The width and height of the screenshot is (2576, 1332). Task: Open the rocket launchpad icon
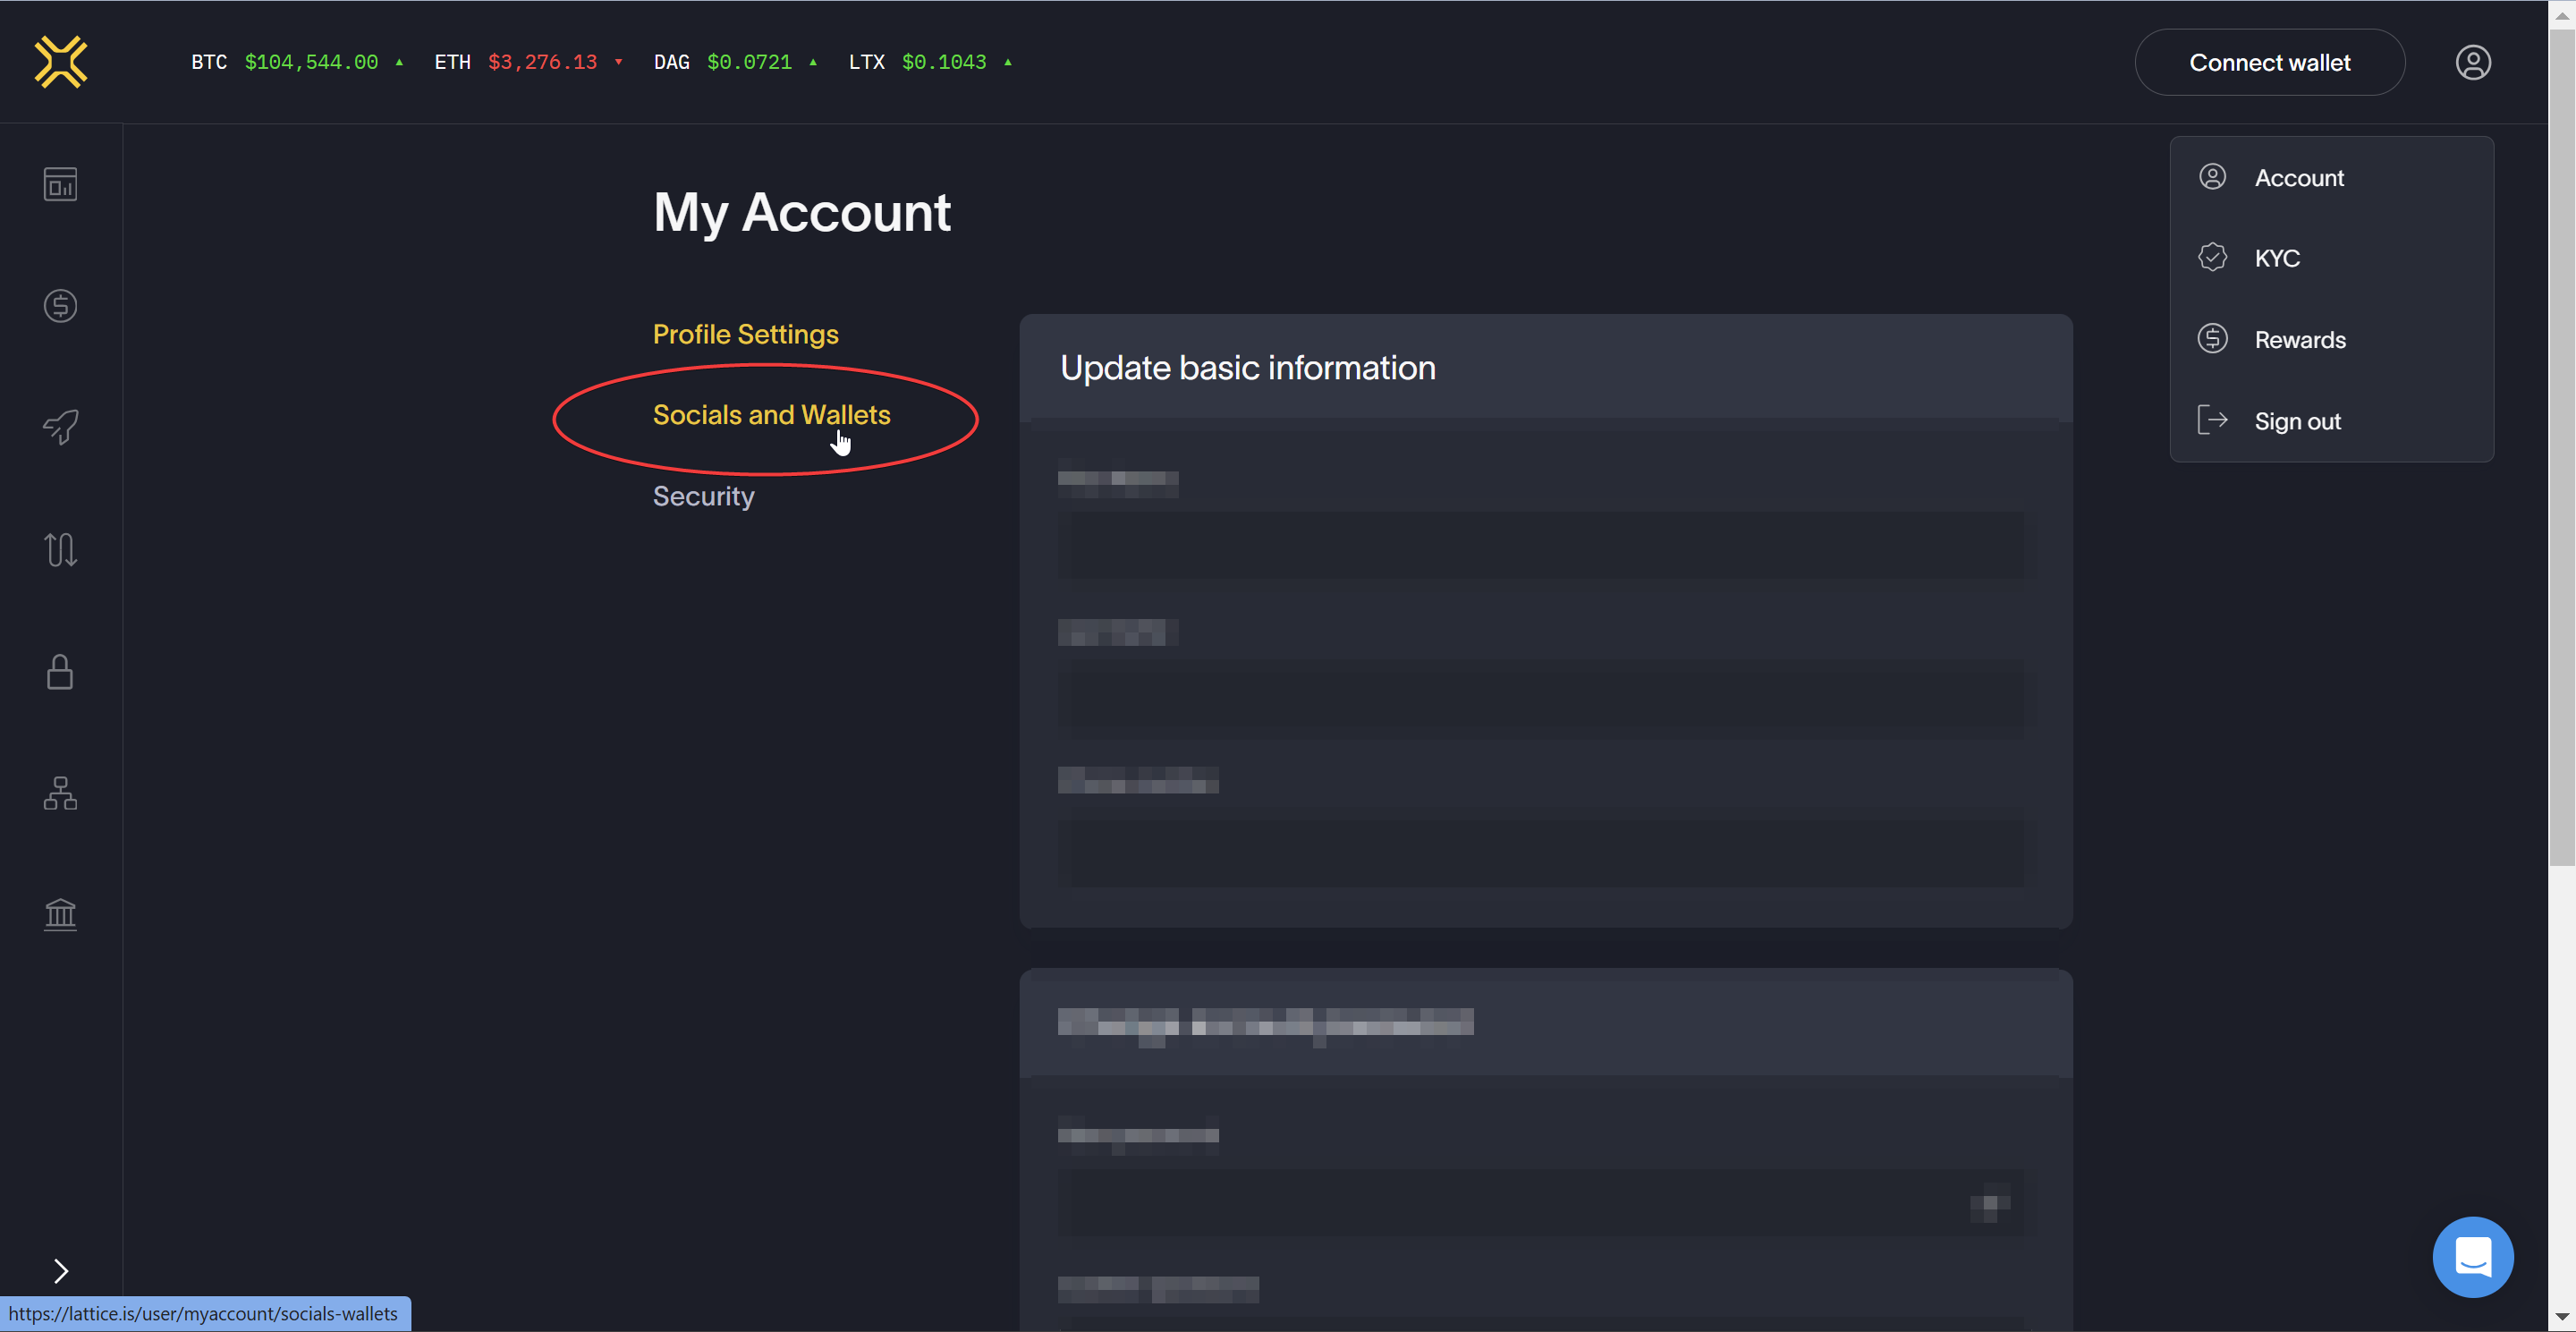coord(60,427)
